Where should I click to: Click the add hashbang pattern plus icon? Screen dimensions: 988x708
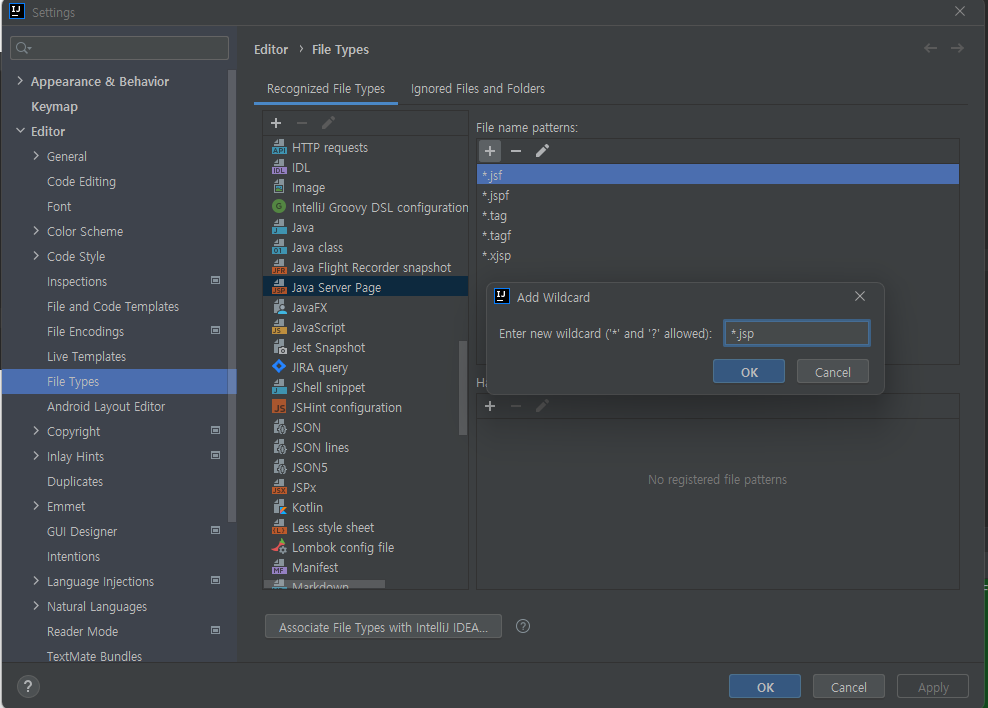(490, 406)
